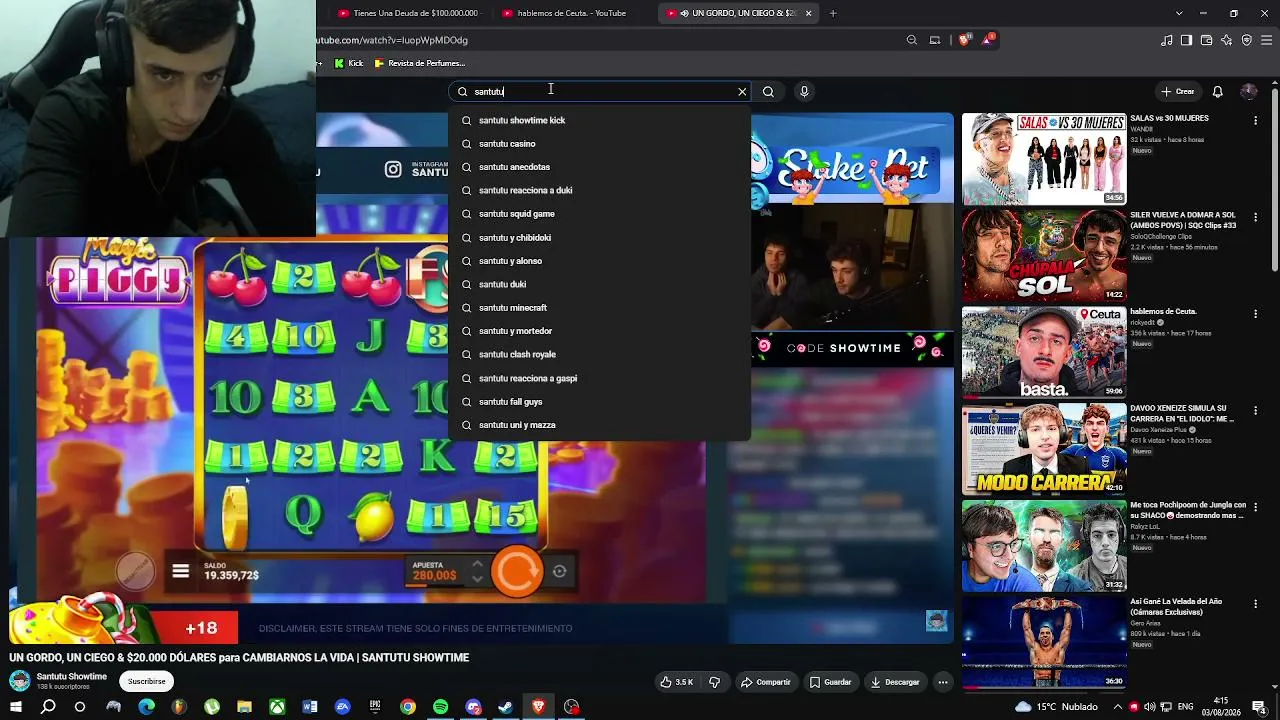Focus the YouTube search input field

click(x=602, y=92)
